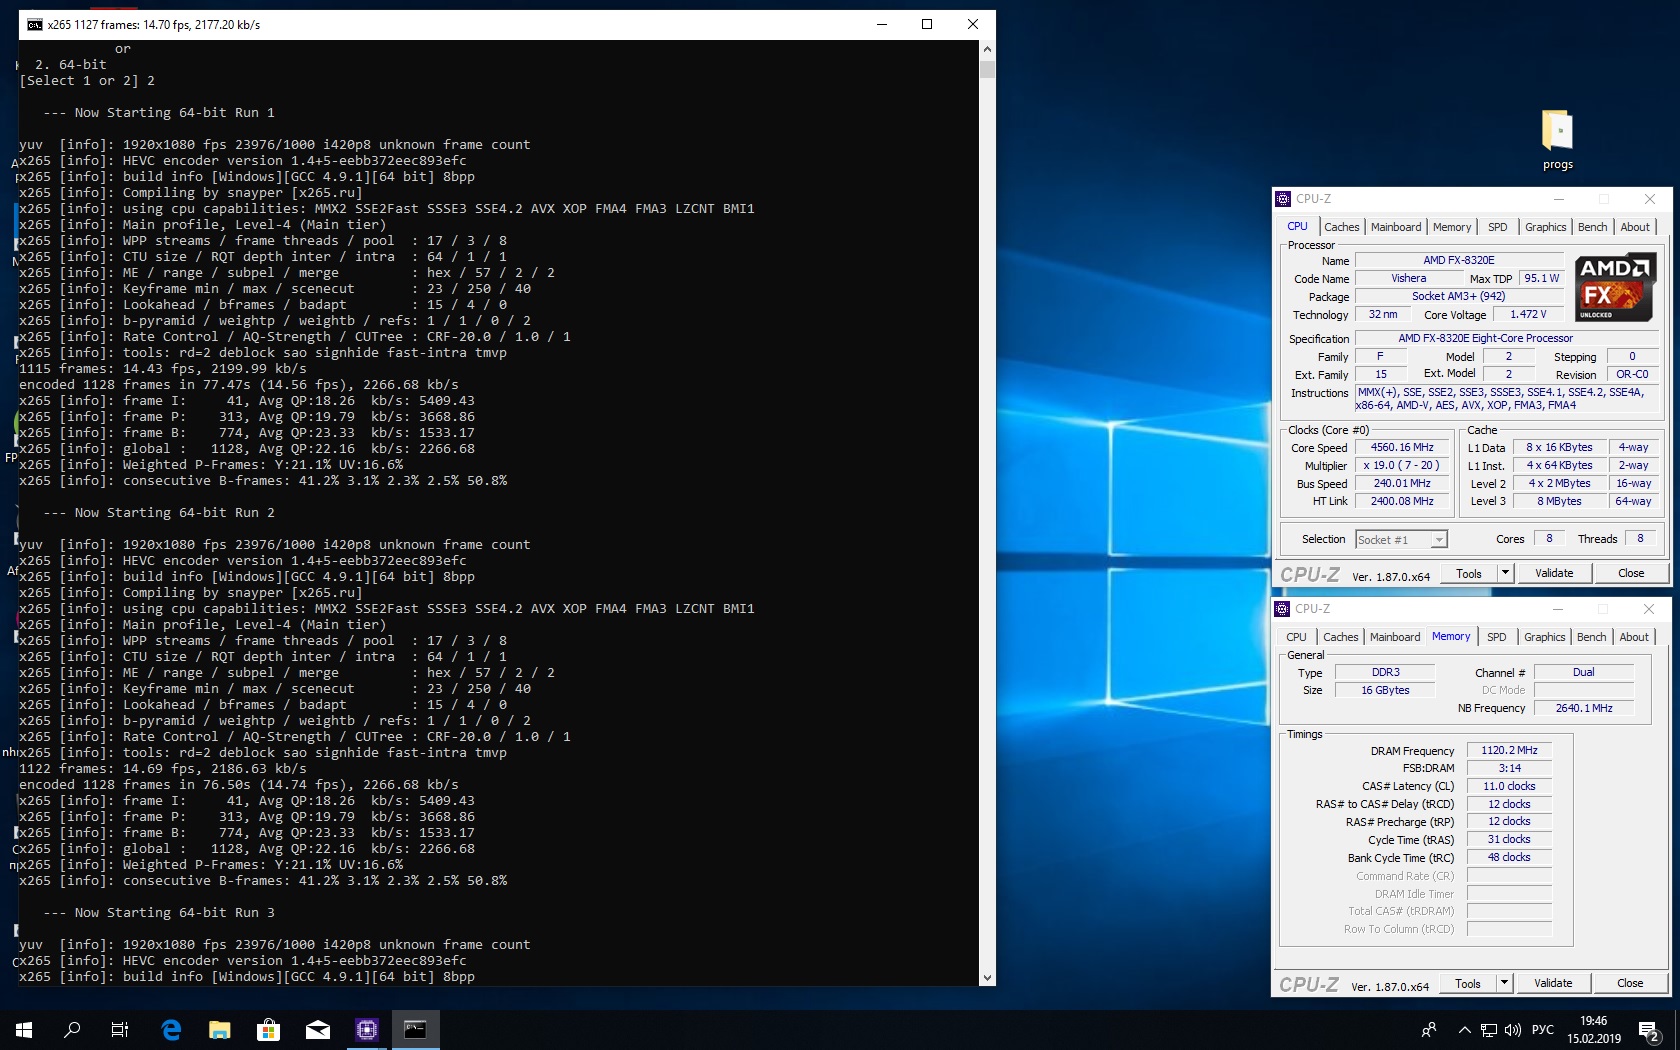Expand the Socket #1 selection dropdown
Image resolution: width=1680 pixels, height=1050 pixels.
tap(1438, 540)
